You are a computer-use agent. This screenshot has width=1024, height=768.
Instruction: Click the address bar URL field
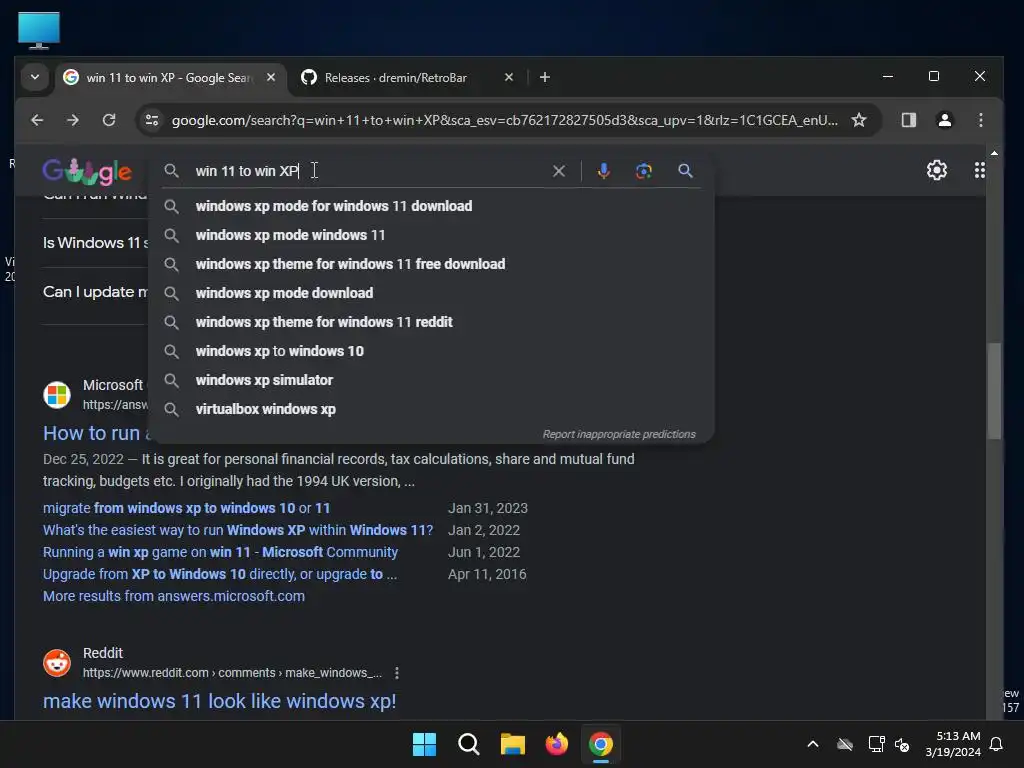coord(504,120)
